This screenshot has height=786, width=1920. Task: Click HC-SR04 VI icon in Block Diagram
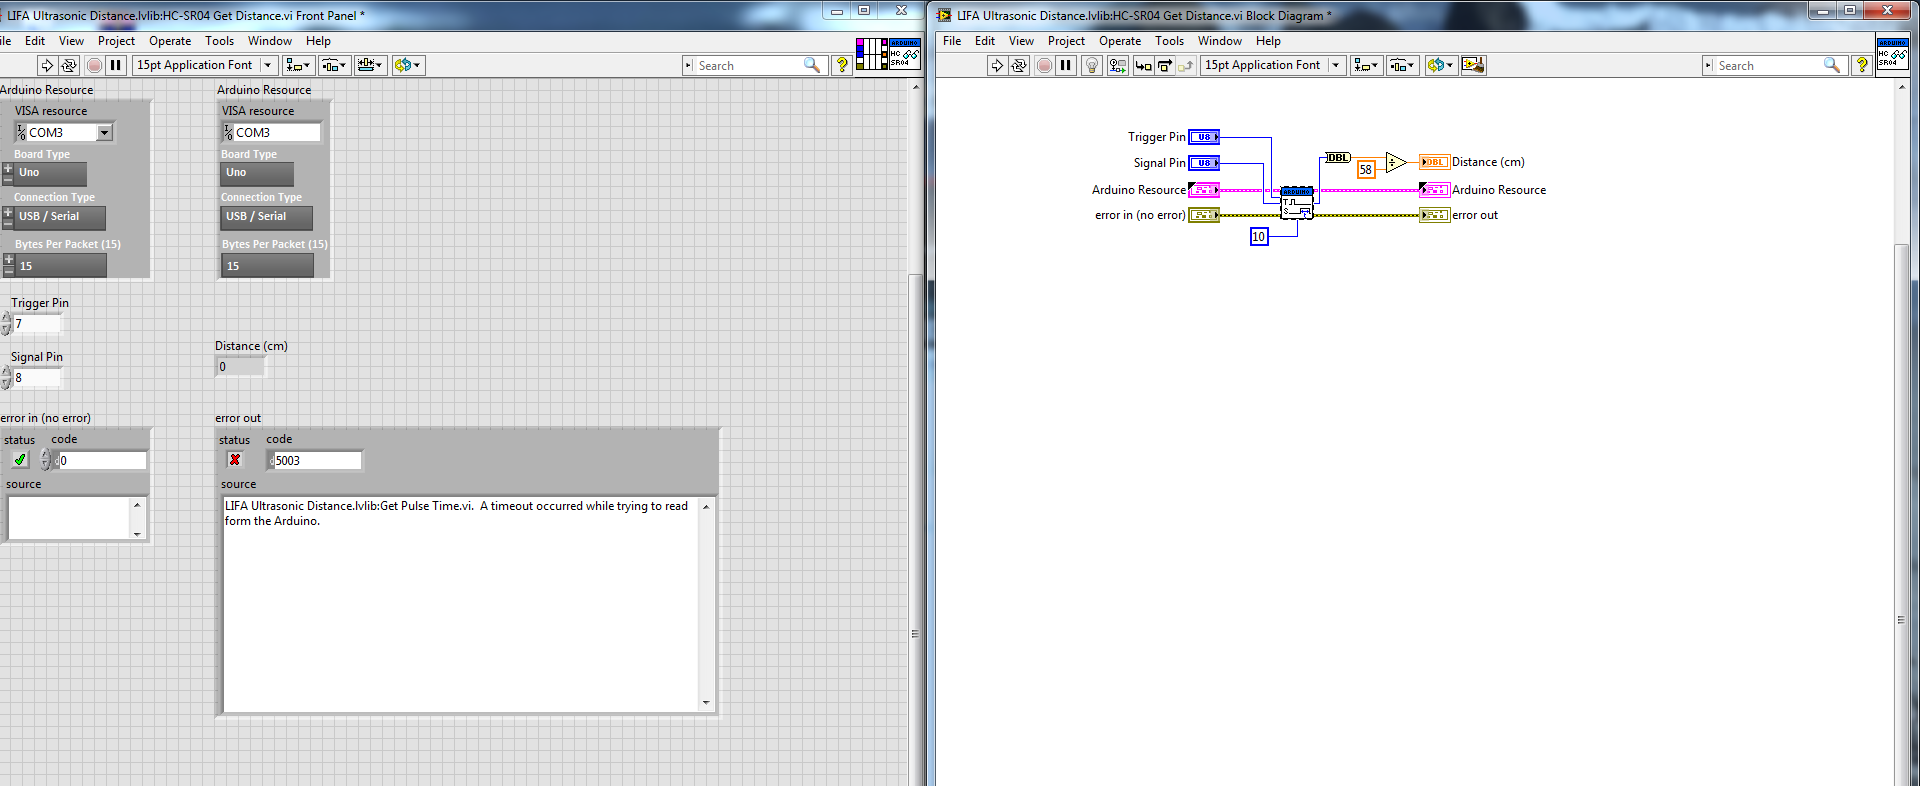point(1892,53)
